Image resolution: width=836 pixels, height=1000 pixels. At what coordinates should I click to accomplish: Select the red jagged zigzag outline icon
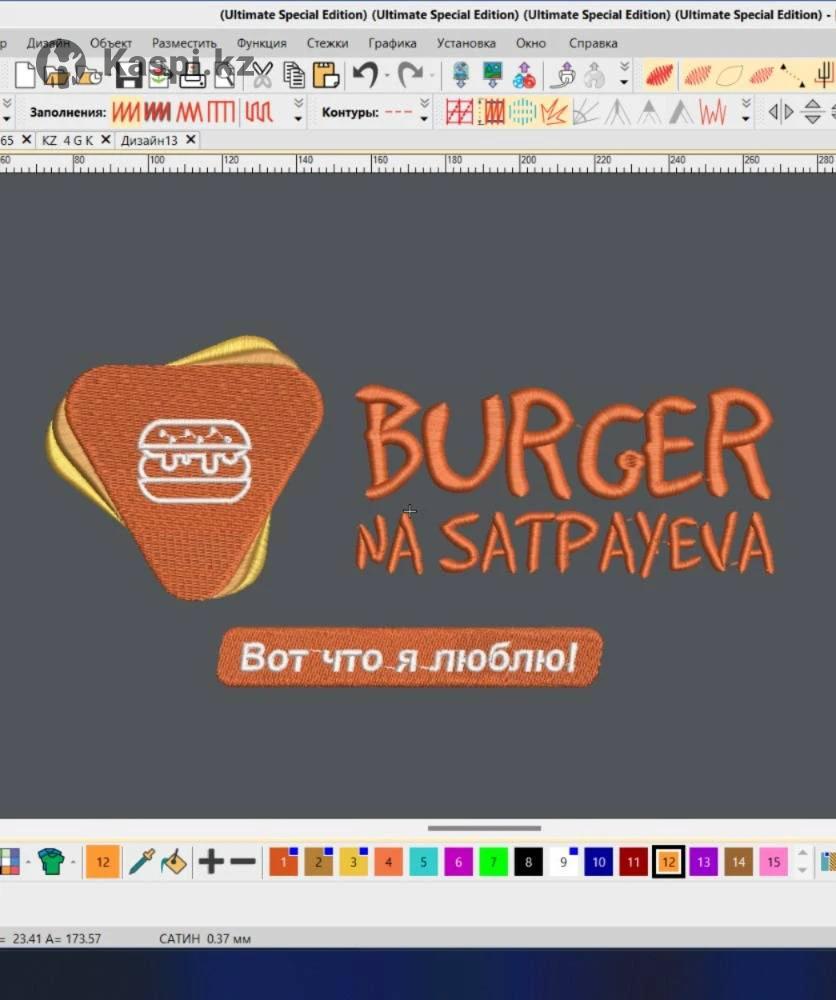click(713, 112)
